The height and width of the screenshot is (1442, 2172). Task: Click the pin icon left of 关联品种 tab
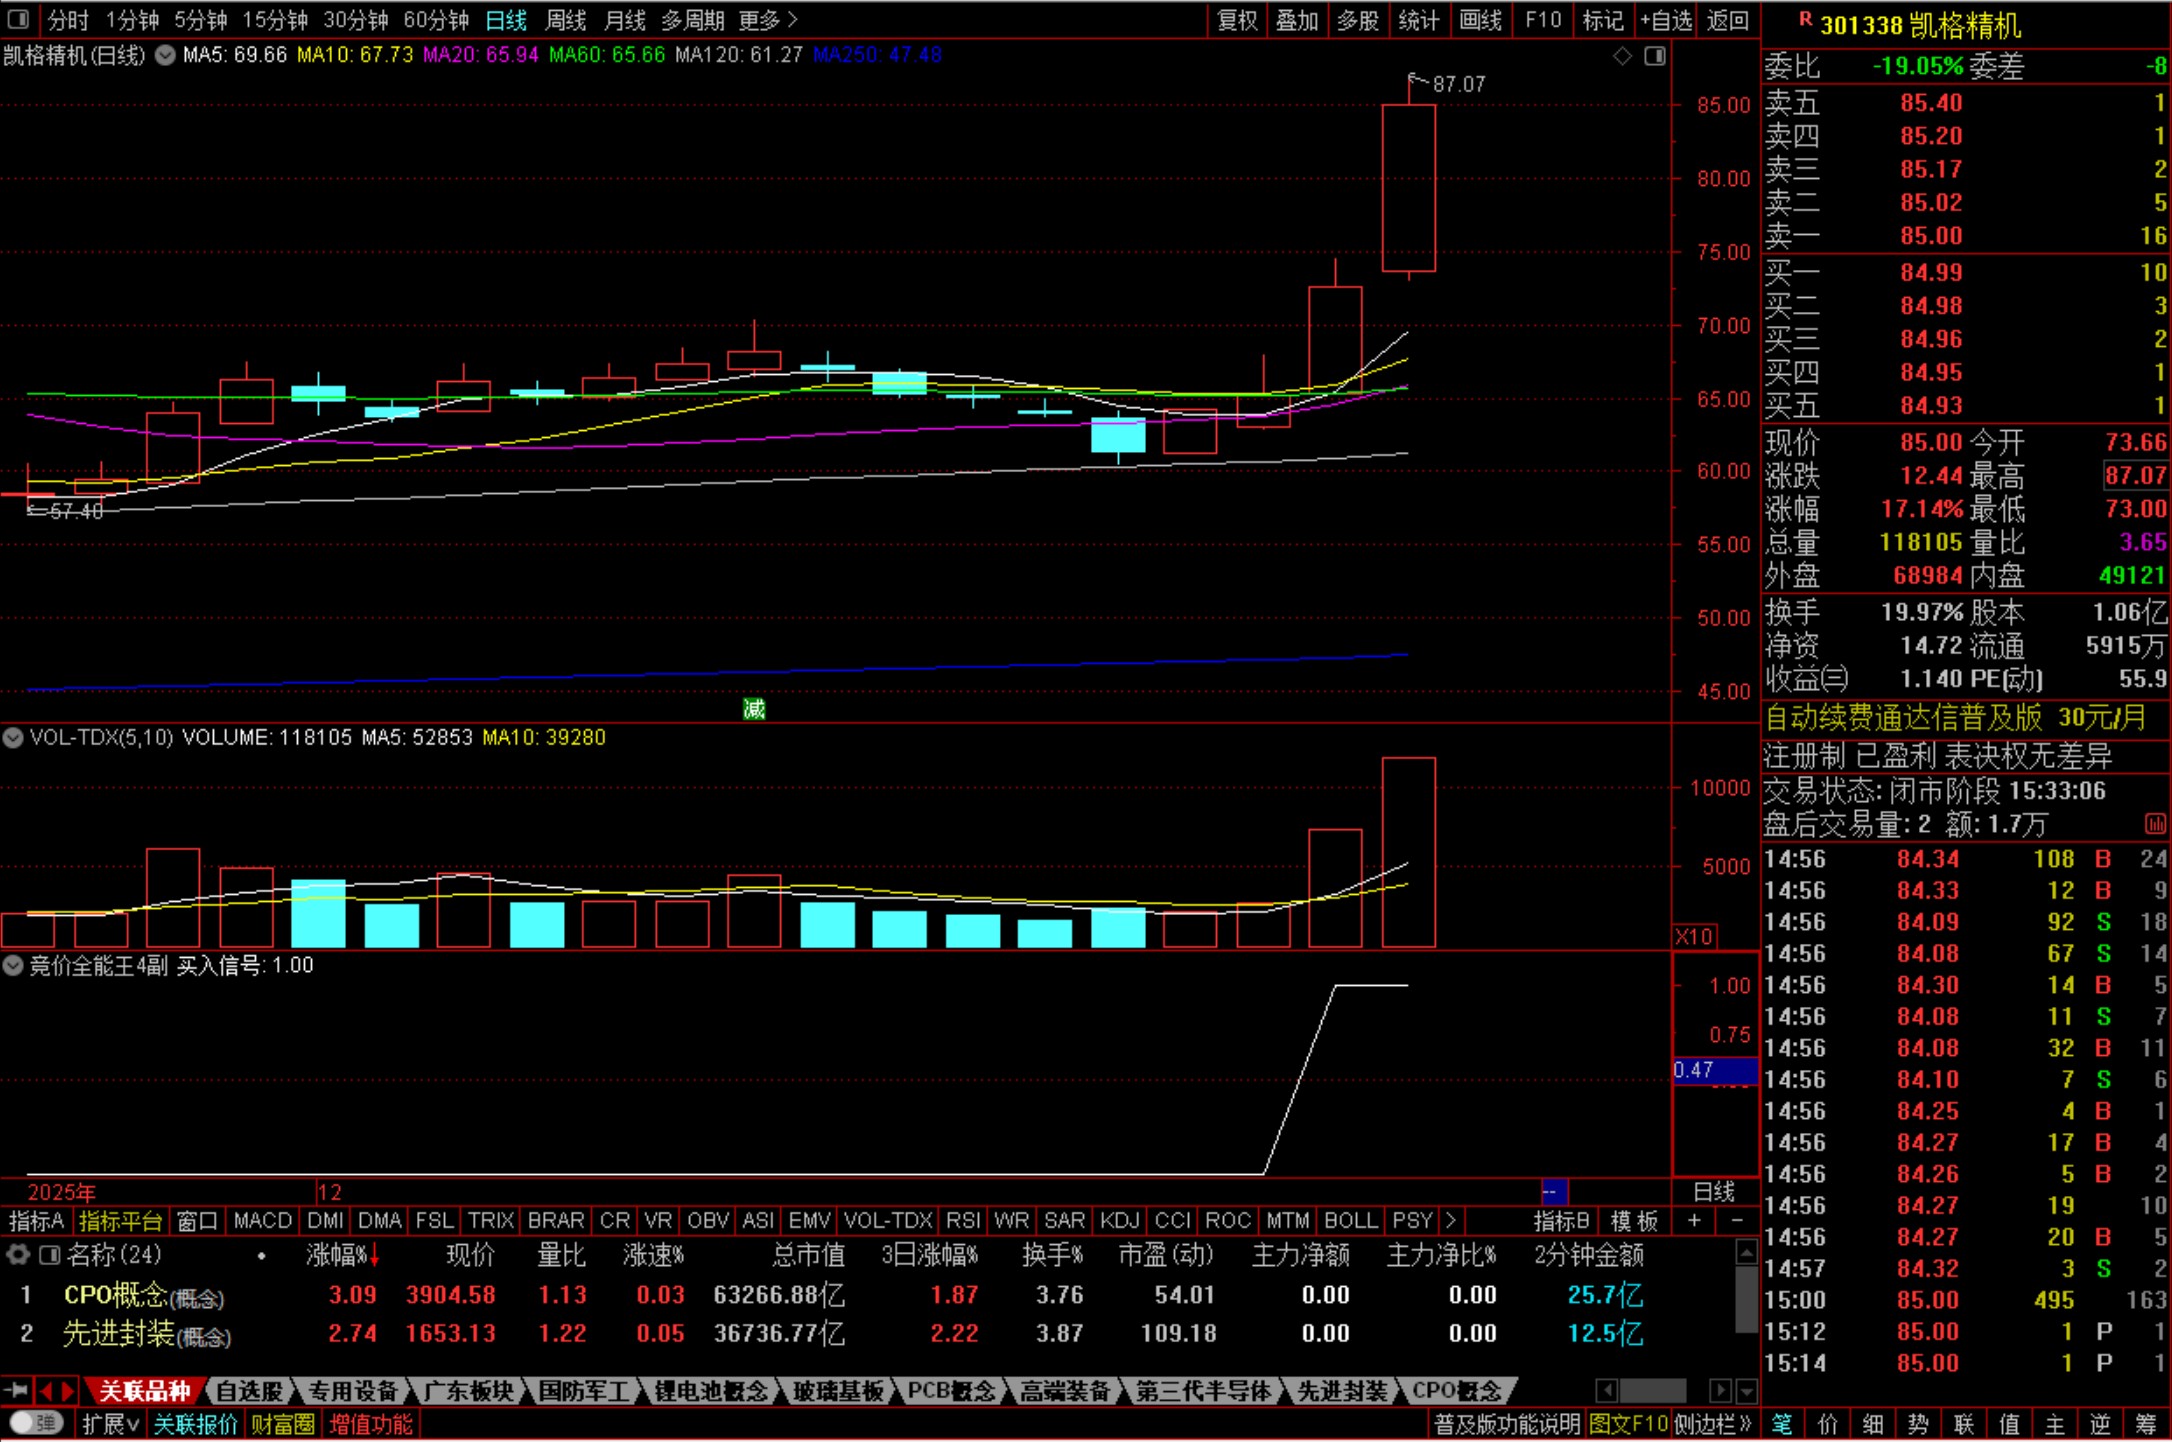pyautogui.click(x=16, y=1390)
